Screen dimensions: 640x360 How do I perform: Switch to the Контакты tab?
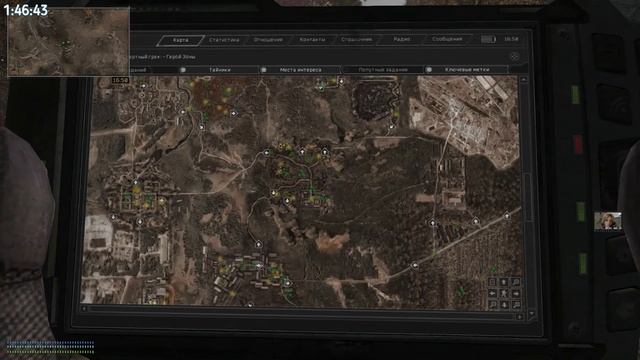point(312,40)
